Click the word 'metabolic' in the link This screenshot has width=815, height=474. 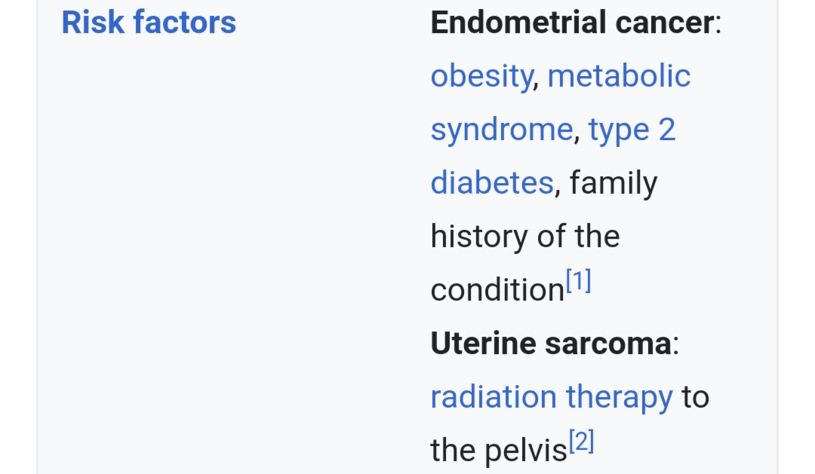619,76
